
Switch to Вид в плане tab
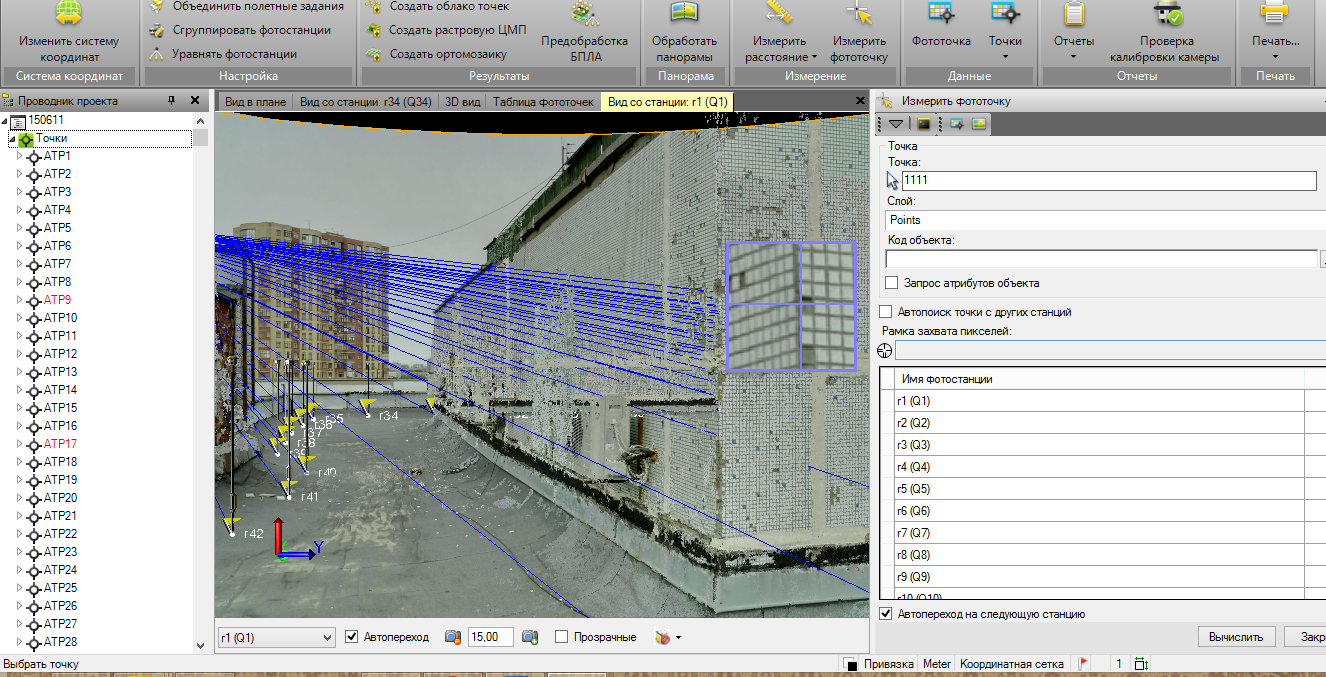point(255,102)
